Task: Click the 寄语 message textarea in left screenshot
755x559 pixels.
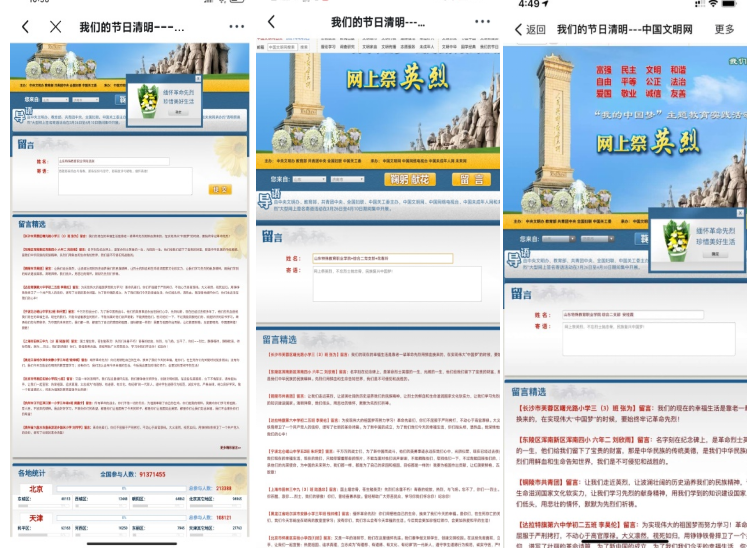Action: [124, 181]
